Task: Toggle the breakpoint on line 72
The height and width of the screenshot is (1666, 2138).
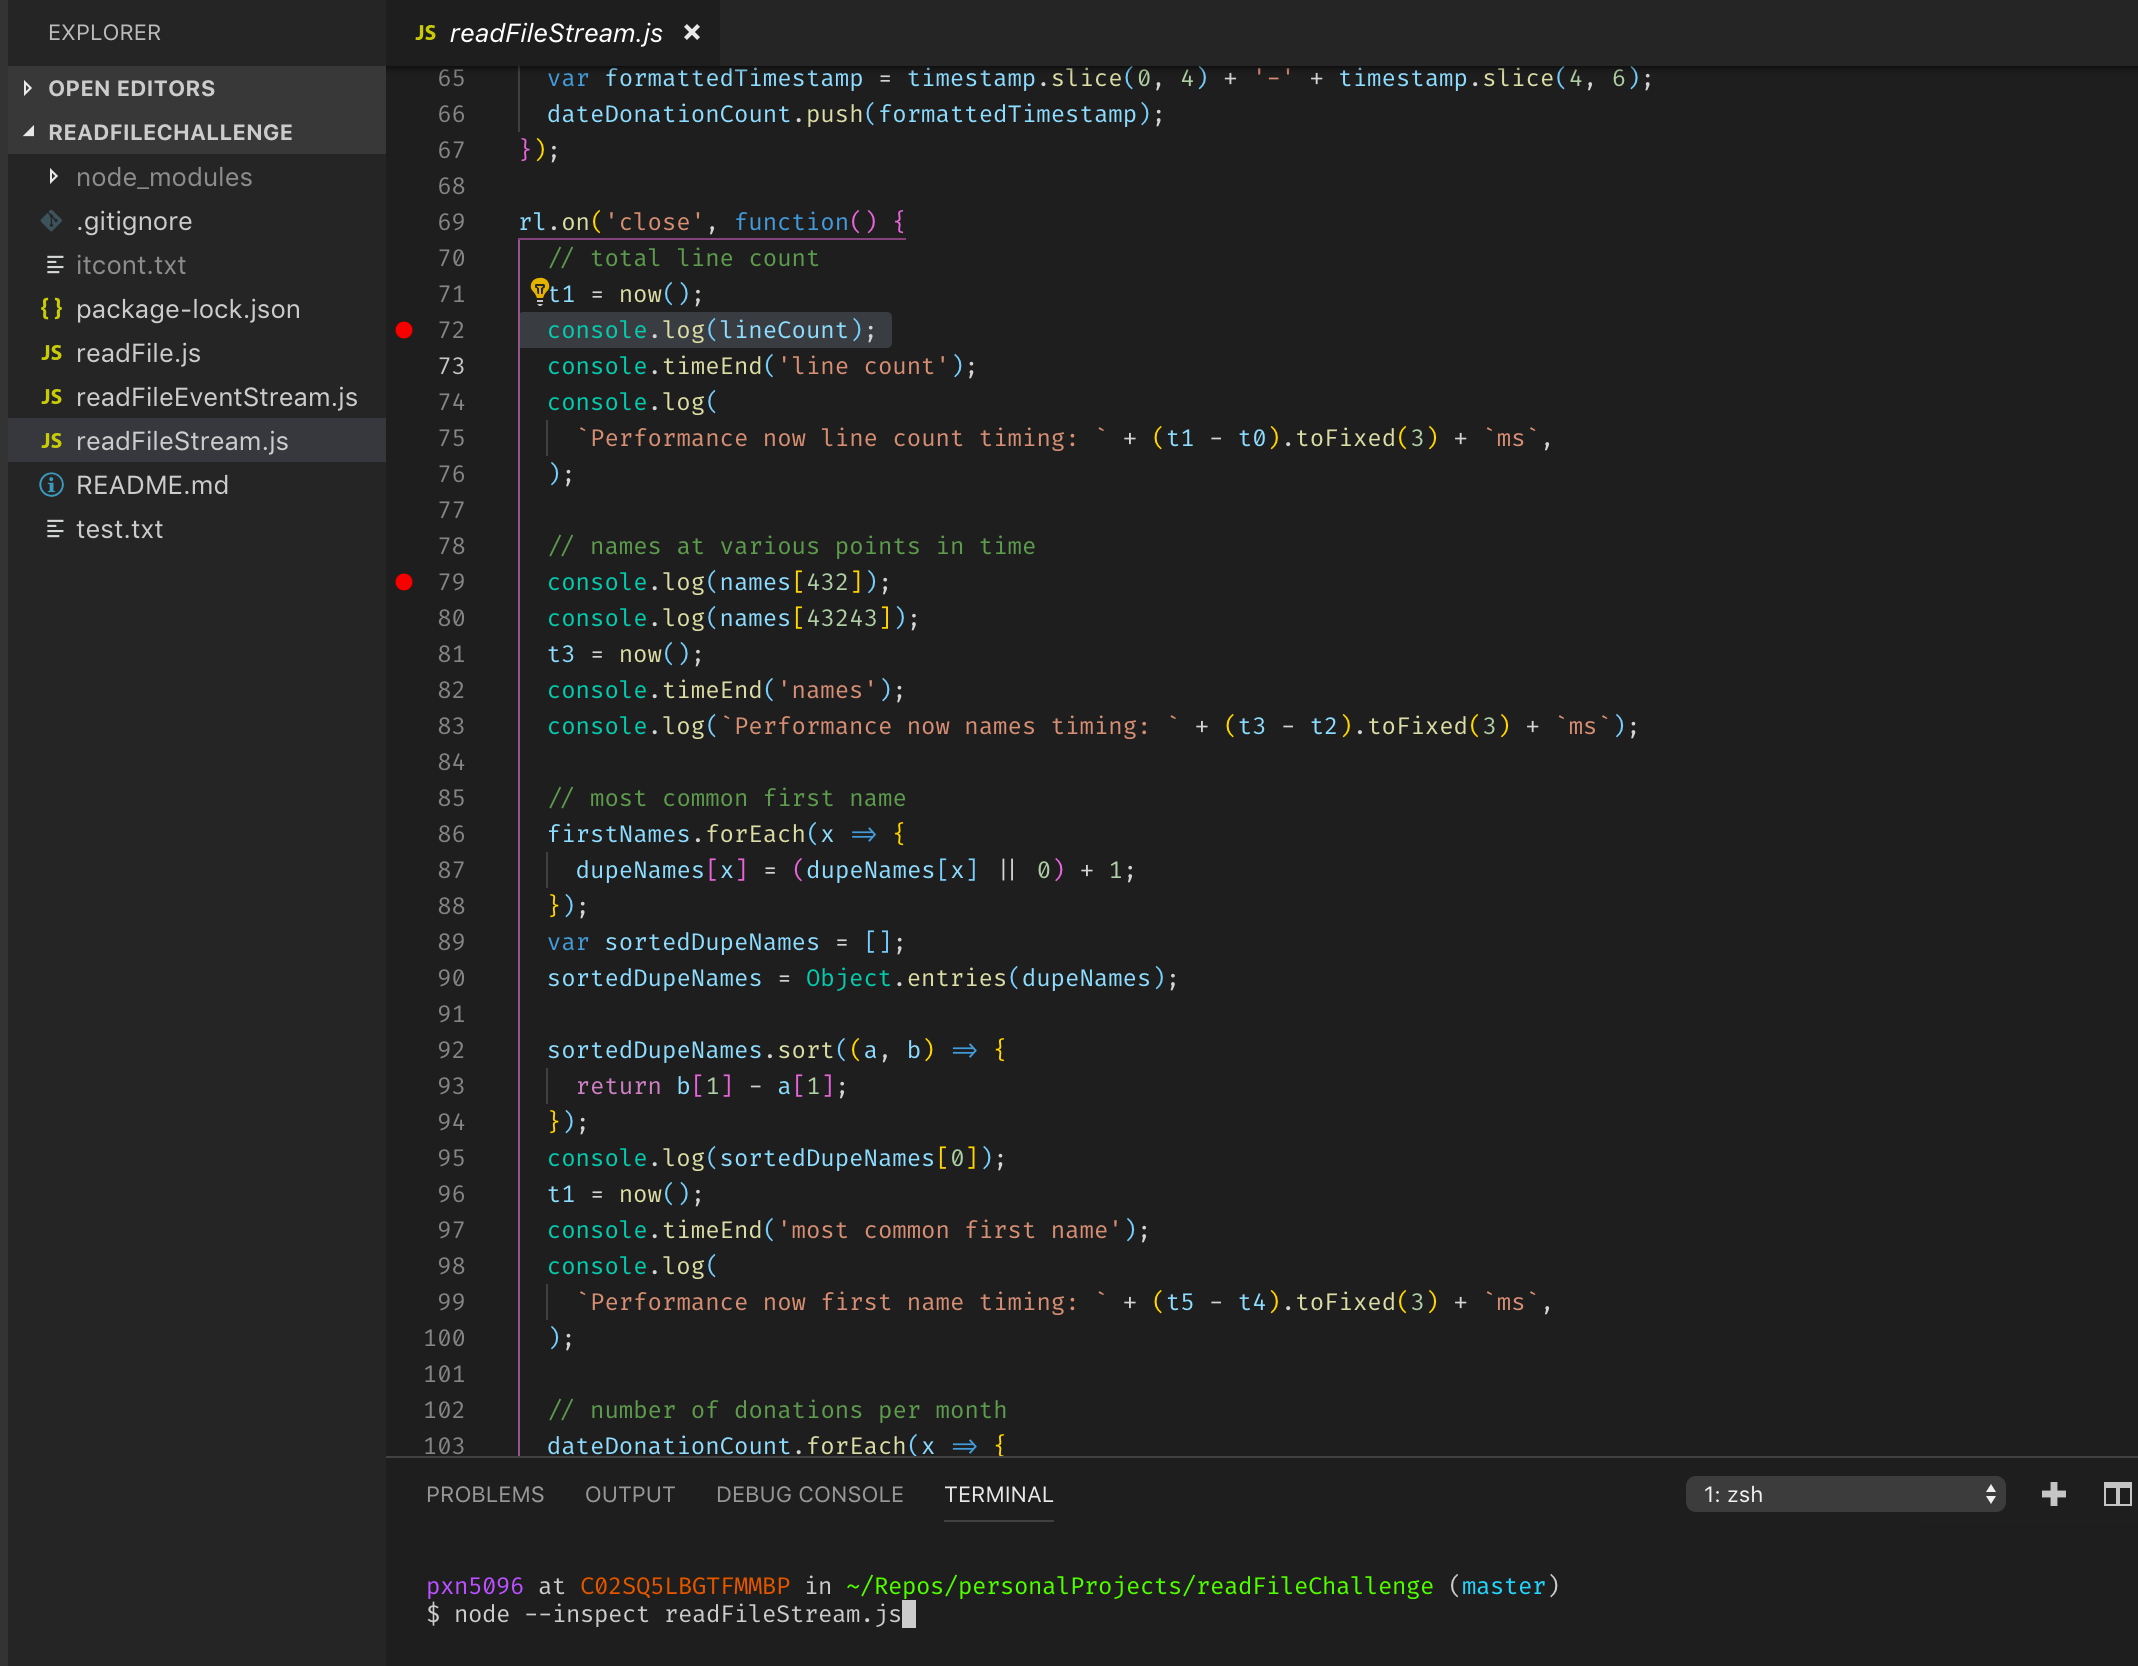Action: (x=404, y=330)
